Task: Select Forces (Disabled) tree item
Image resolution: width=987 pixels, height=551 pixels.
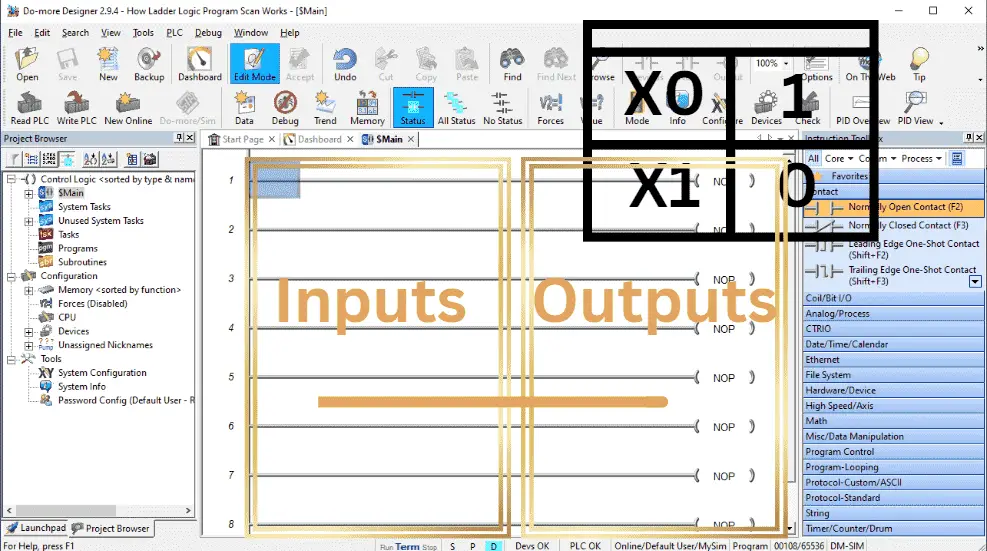Action: tap(93, 304)
